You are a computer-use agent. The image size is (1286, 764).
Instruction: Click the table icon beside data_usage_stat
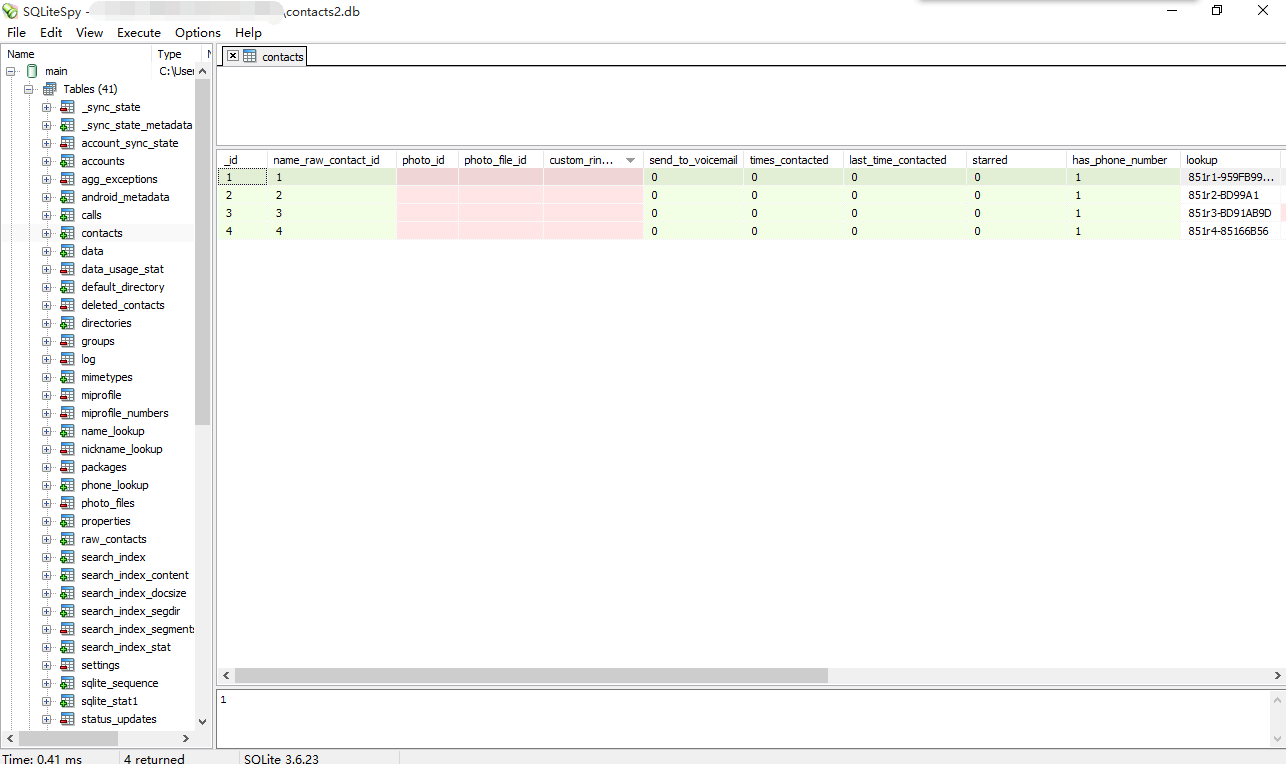(x=67, y=269)
